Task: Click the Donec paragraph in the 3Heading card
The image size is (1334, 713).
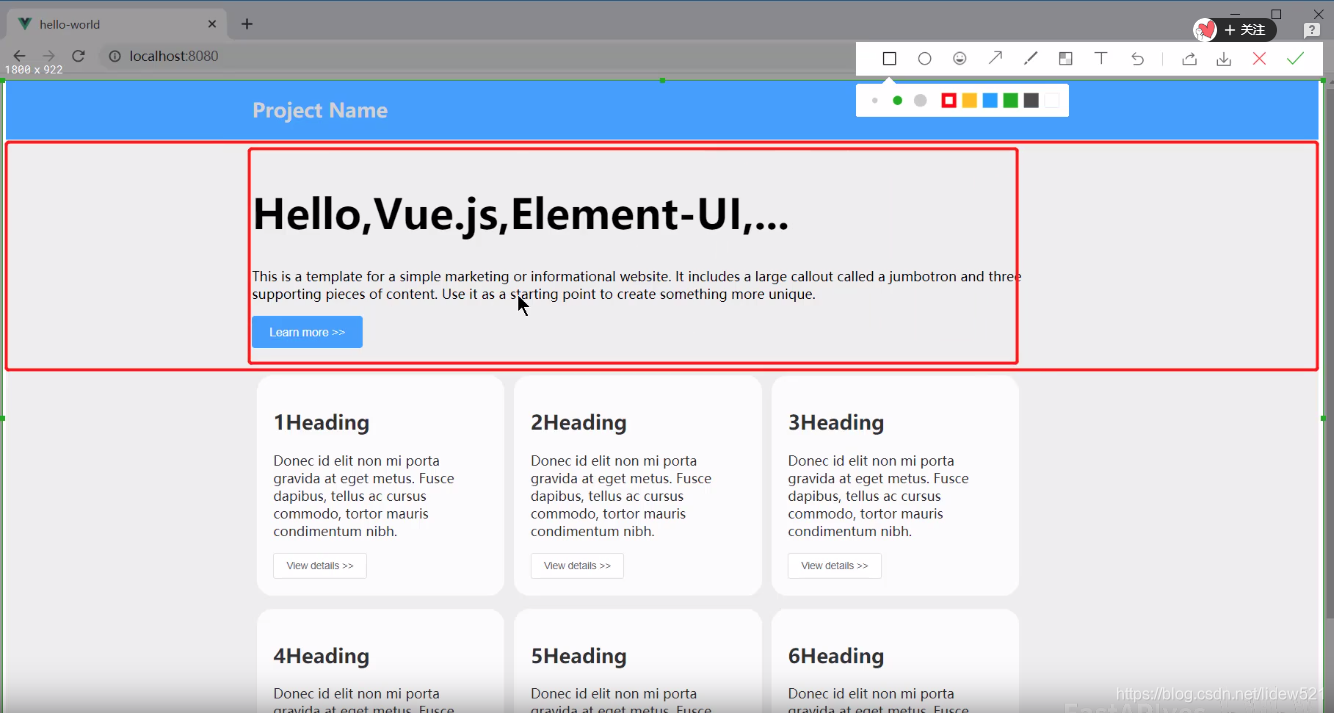Action: (x=878, y=496)
